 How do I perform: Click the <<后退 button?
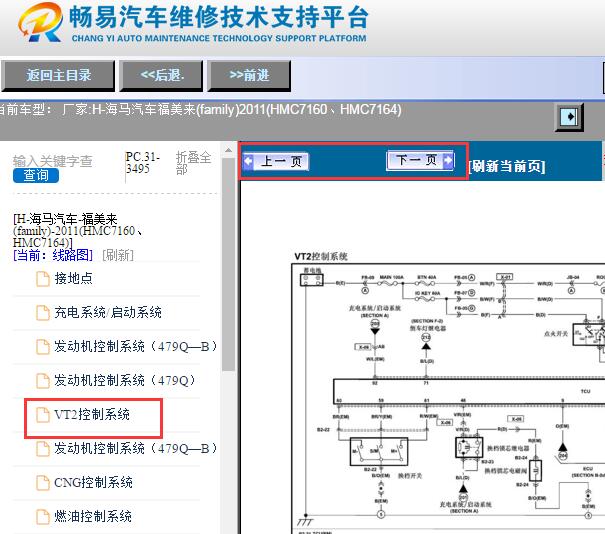161,76
